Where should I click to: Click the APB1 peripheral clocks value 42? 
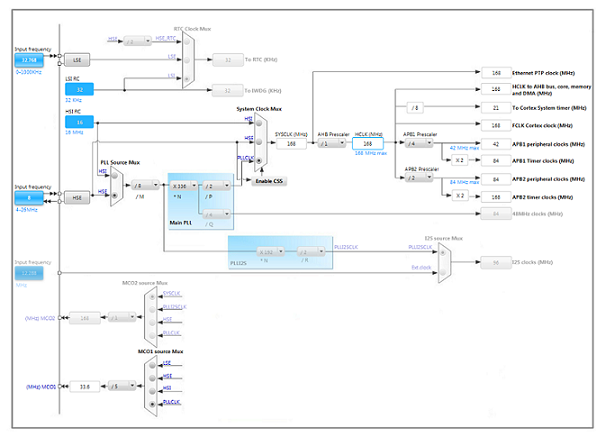click(x=496, y=144)
